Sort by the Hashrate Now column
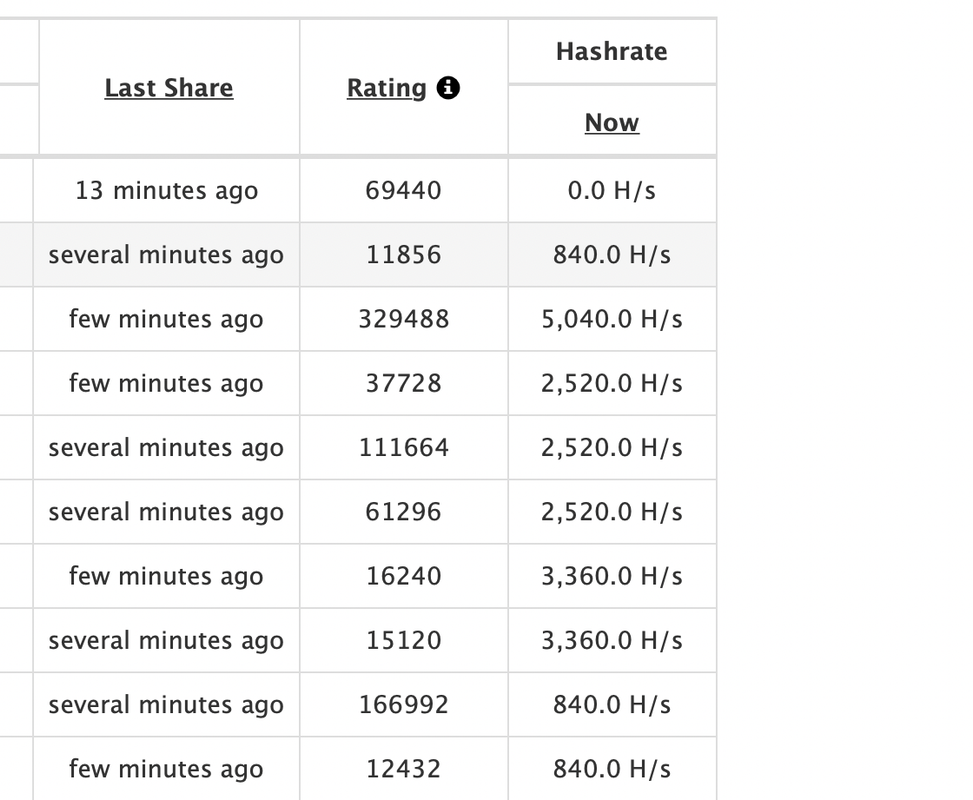 612,123
